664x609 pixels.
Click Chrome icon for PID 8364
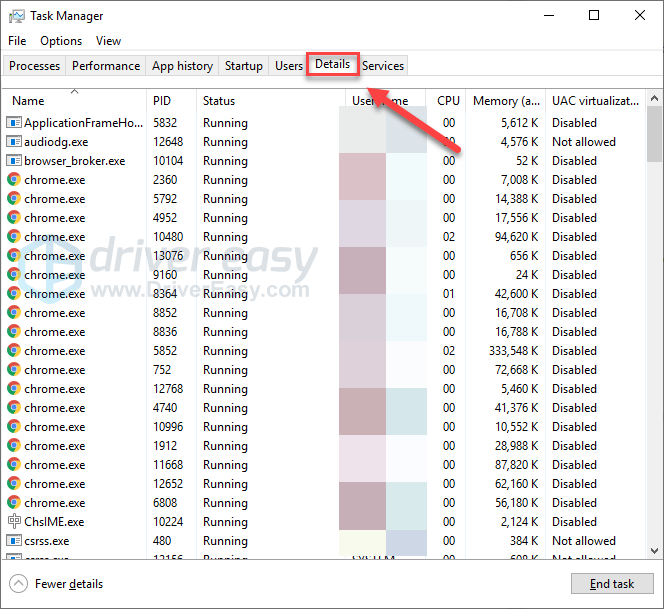pyautogui.click(x=14, y=293)
